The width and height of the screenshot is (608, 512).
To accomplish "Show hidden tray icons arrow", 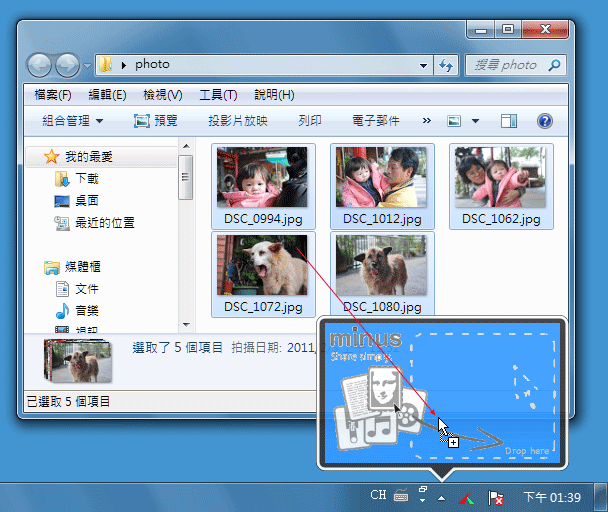I will pyautogui.click(x=441, y=498).
